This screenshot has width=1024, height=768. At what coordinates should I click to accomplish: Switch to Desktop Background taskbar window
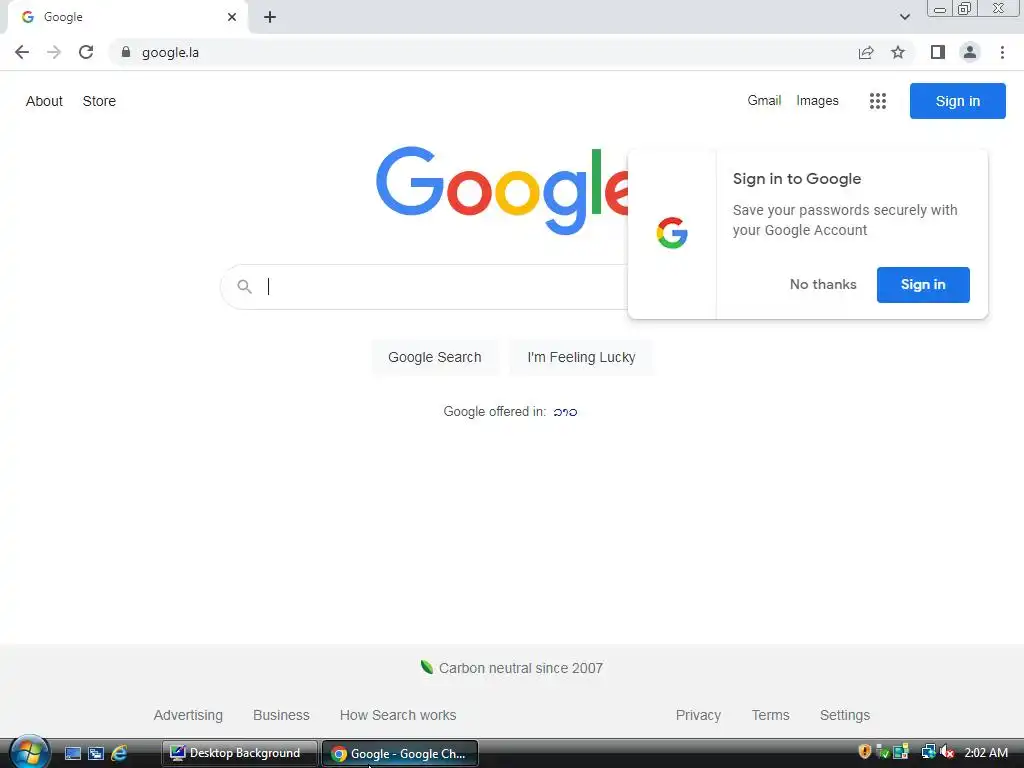[x=240, y=753]
